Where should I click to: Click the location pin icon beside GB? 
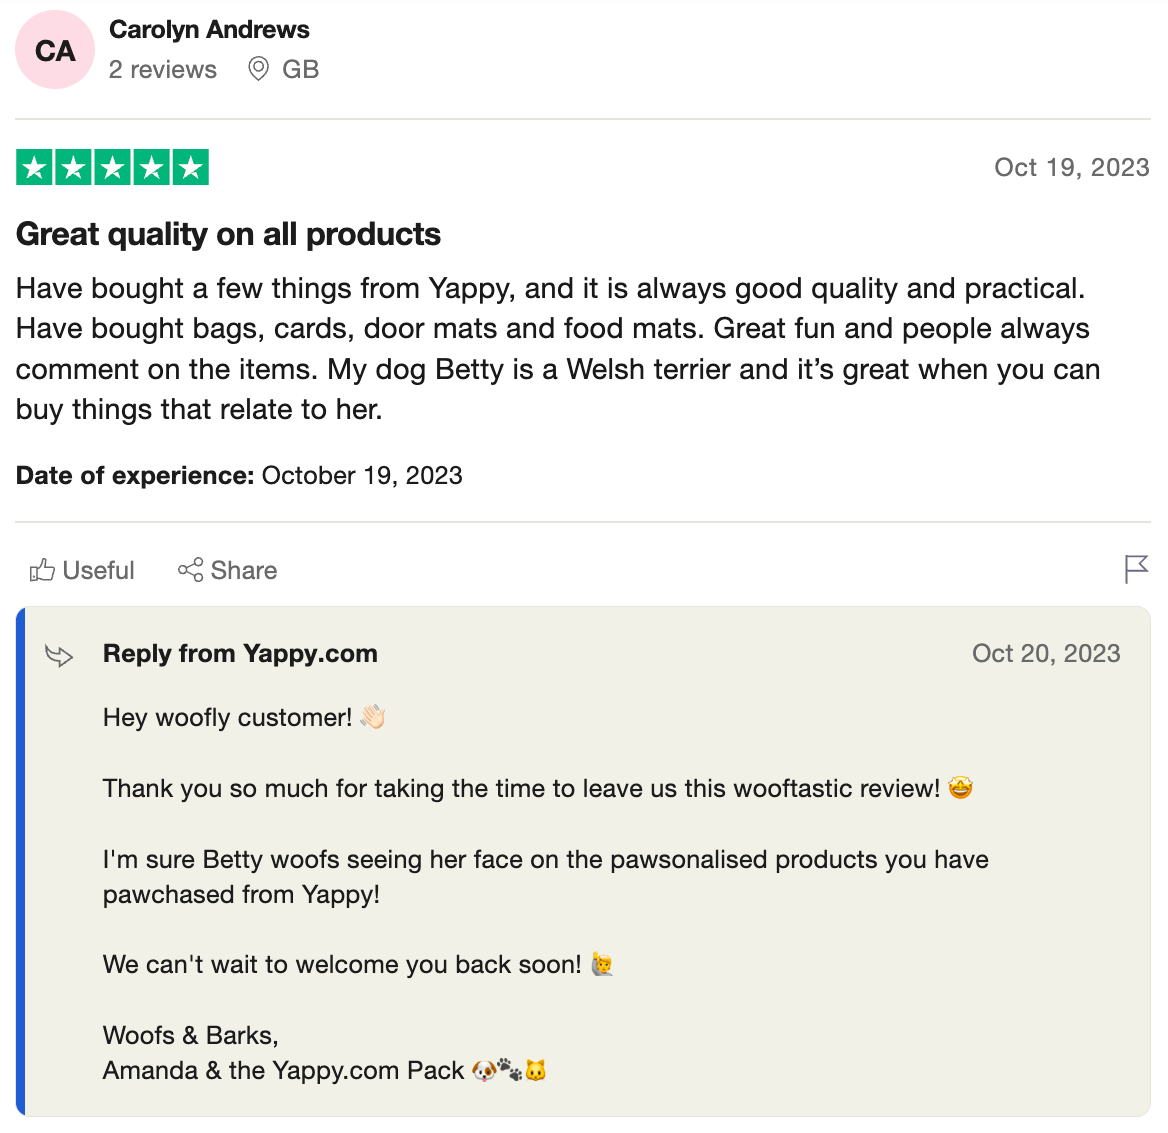click(258, 69)
